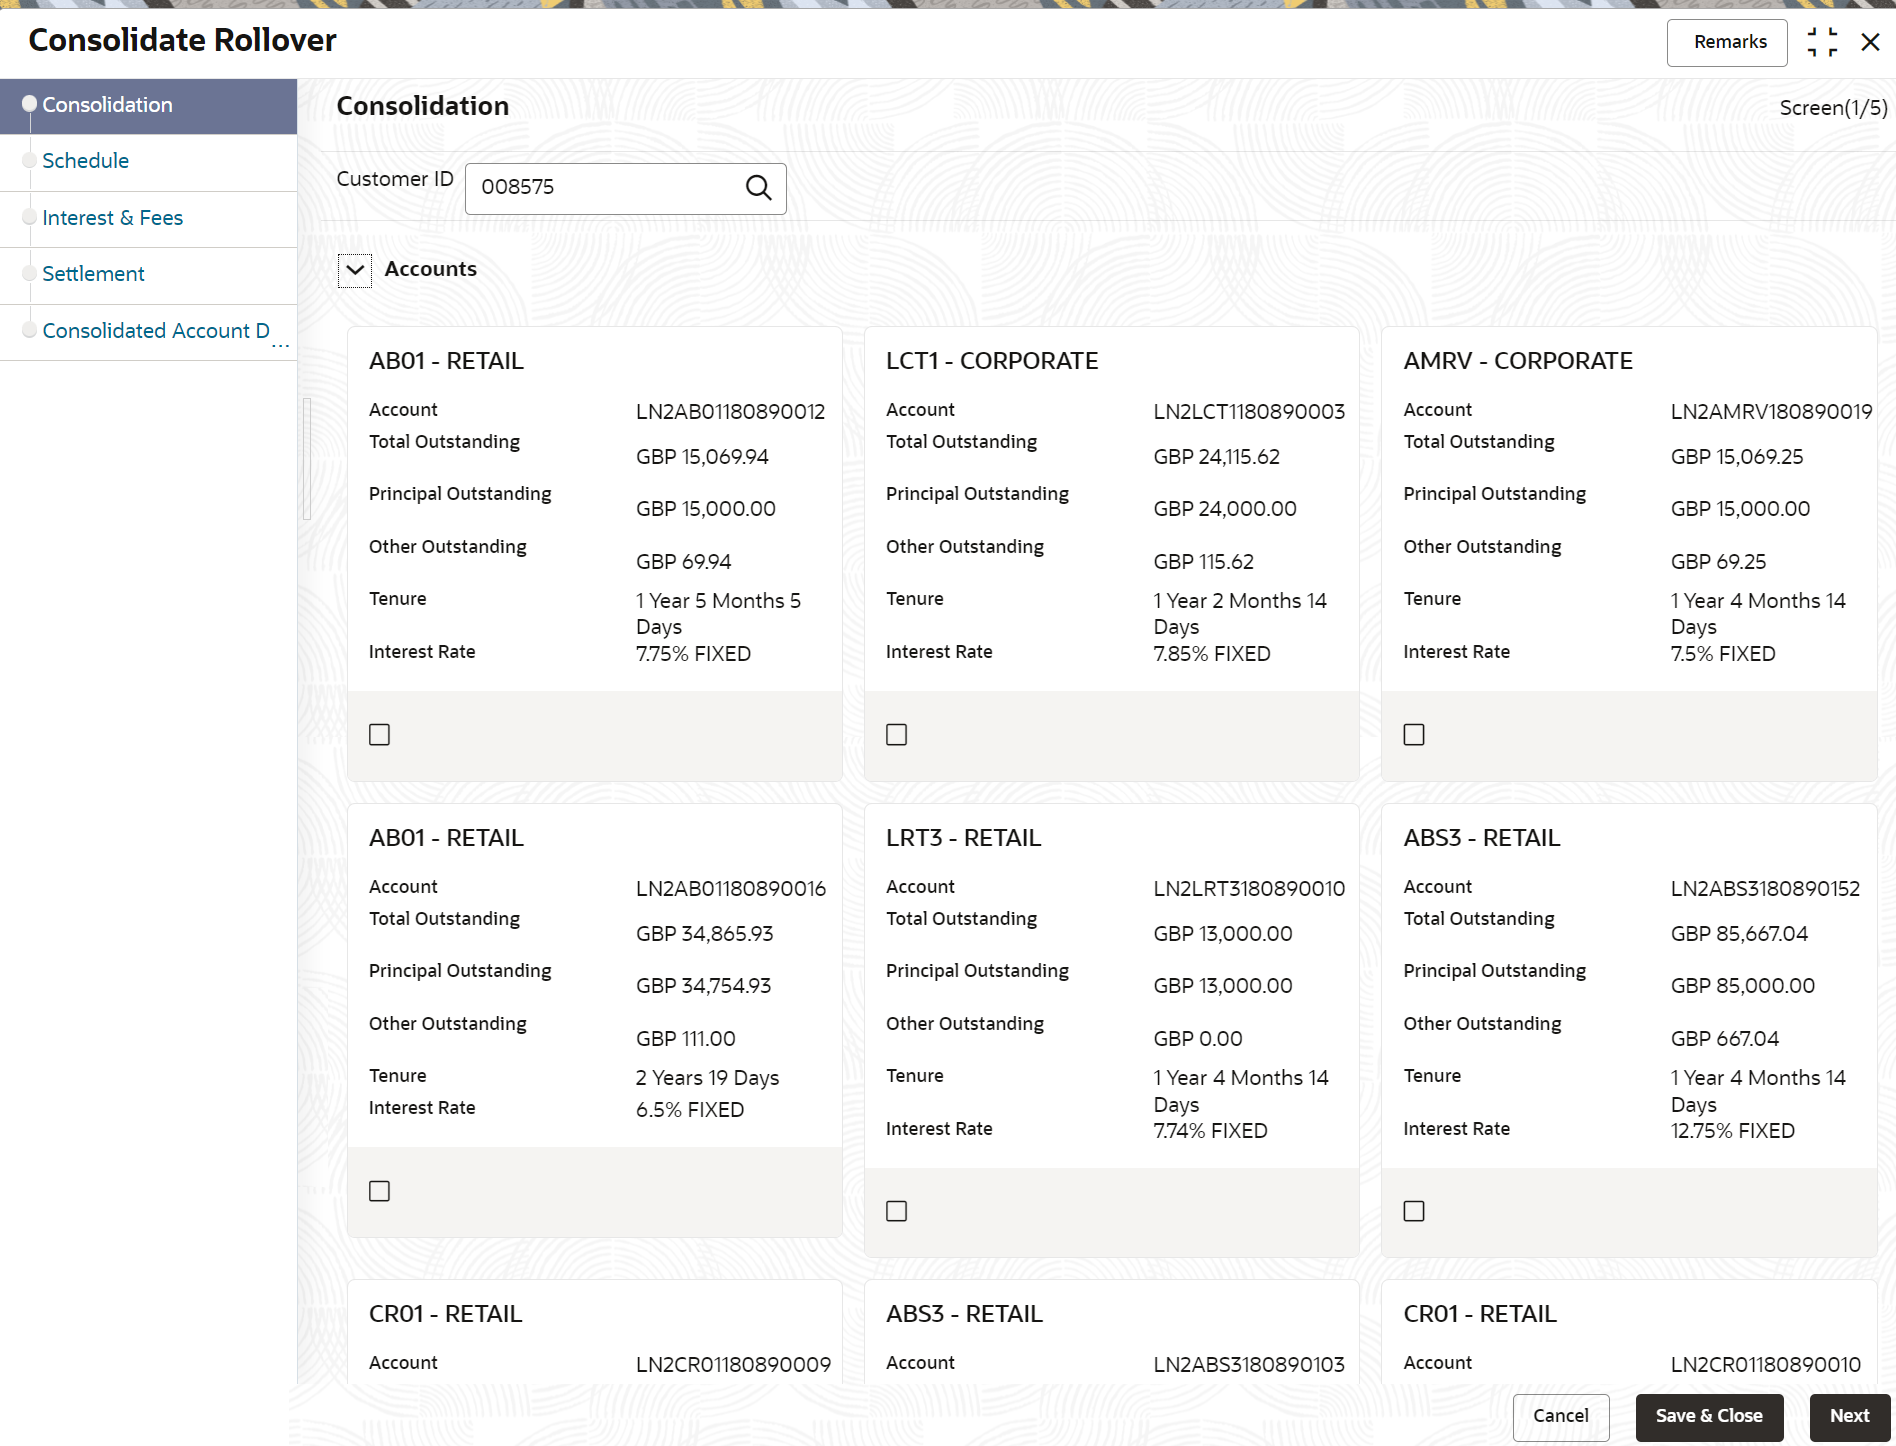This screenshot has height=1446, width=1896.
Task: Select account LN2AB01180890016 checkbox
Action: point(380,1191)
